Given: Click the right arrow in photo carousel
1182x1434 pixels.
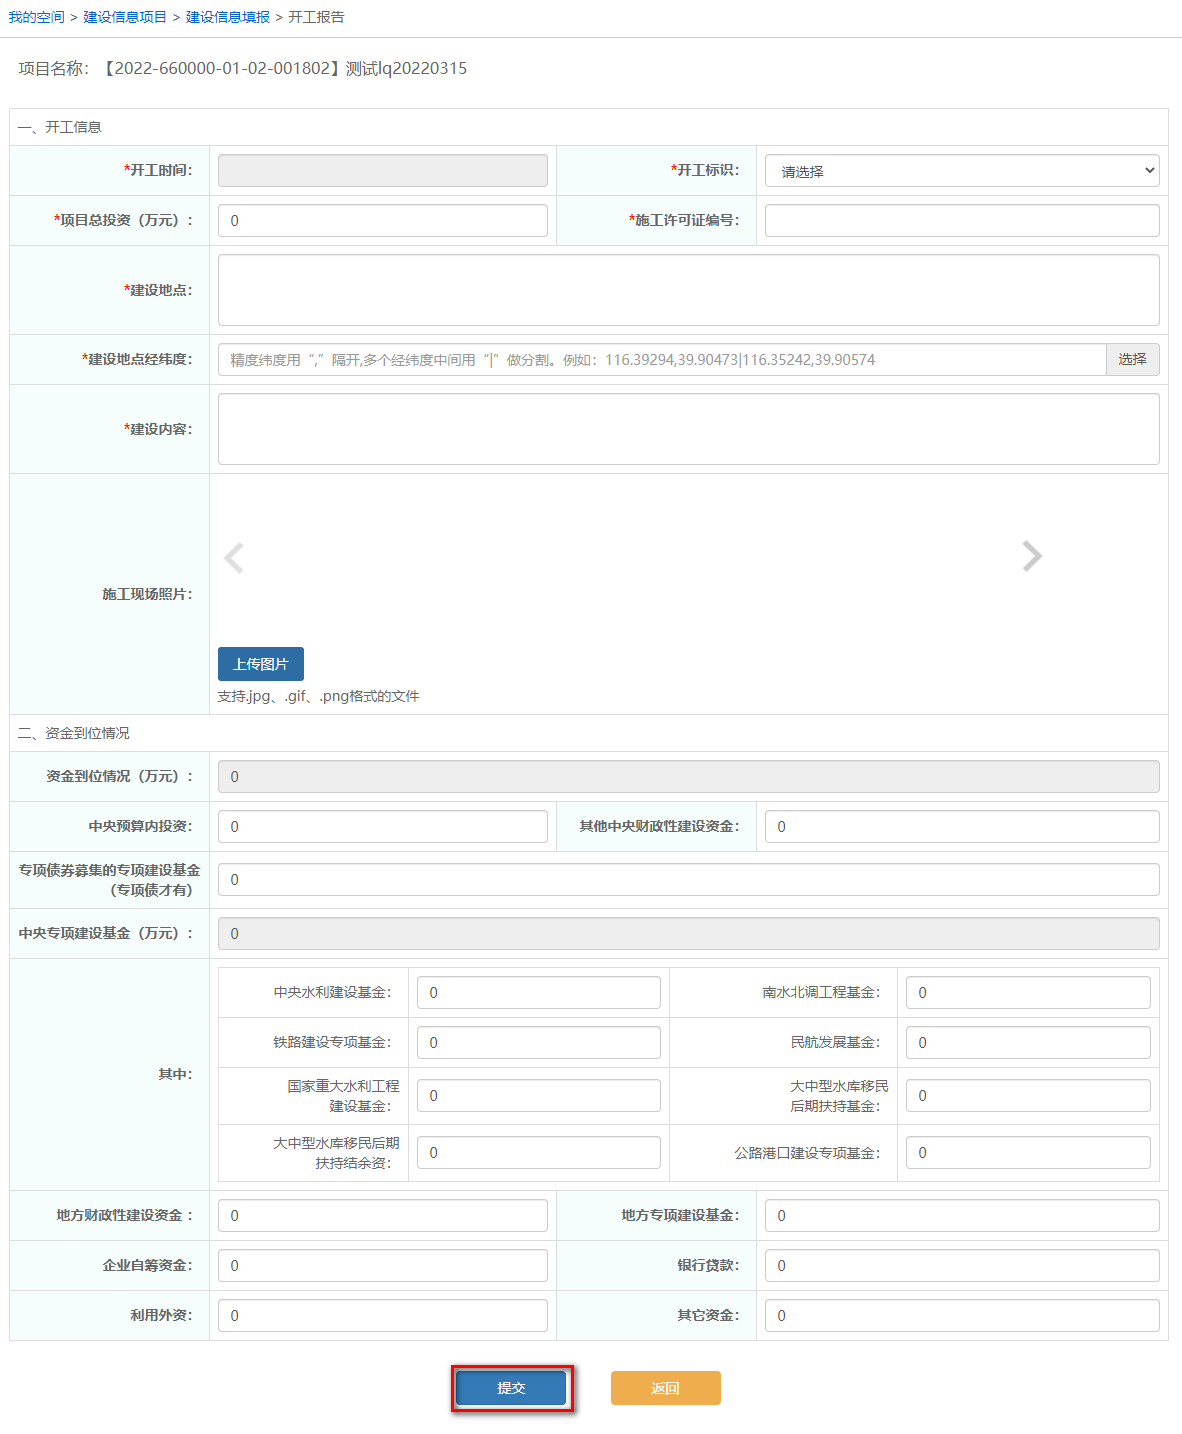Looking at the screenshot, I should [x=1032, y=556].
